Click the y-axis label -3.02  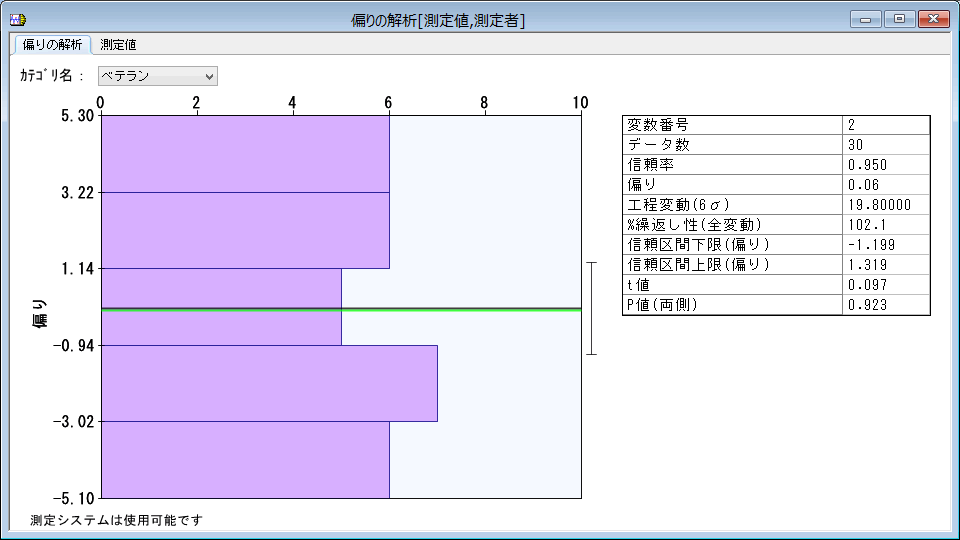pyautogui.click(x=73, y=422)
